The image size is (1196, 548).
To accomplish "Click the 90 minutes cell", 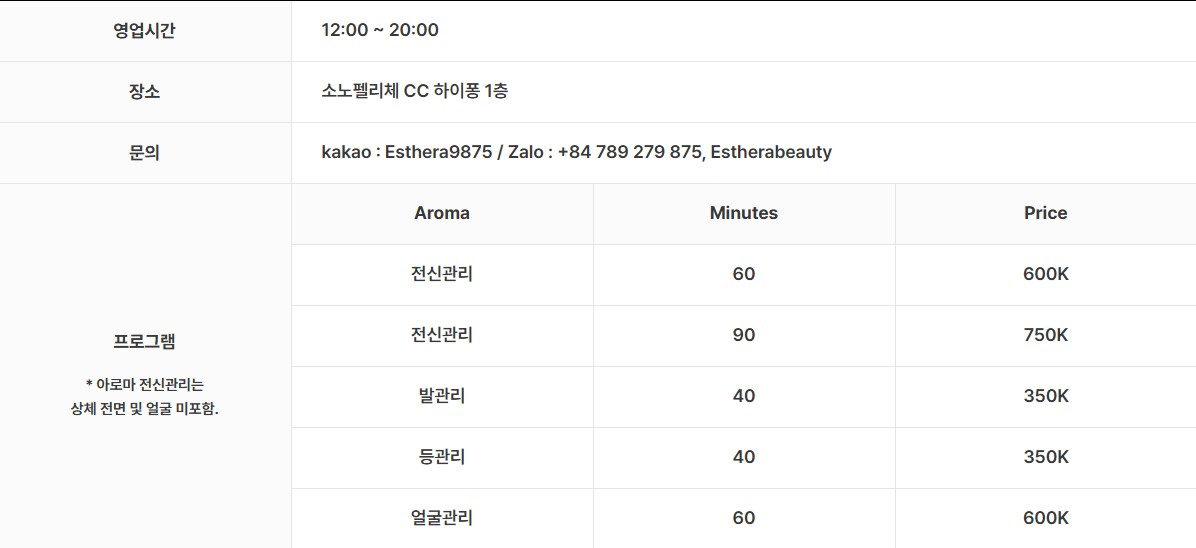I will (x=744, y=336).
